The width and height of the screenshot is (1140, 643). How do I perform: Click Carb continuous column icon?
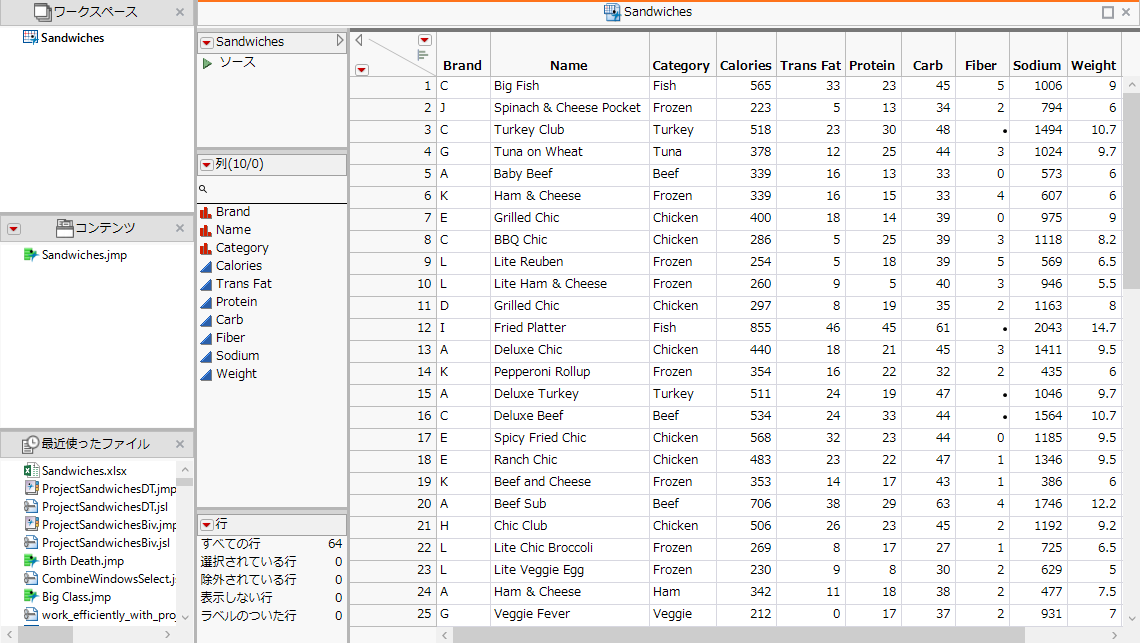click(206, 320)
